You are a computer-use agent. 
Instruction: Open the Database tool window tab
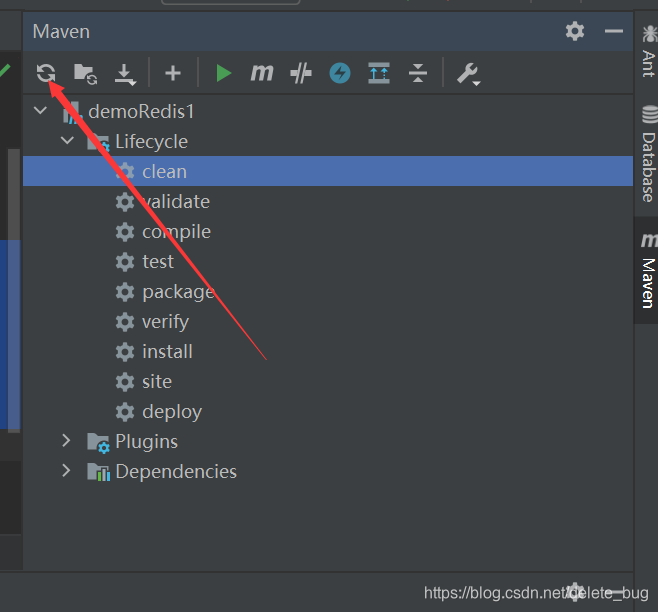click(x=649, y=154)
